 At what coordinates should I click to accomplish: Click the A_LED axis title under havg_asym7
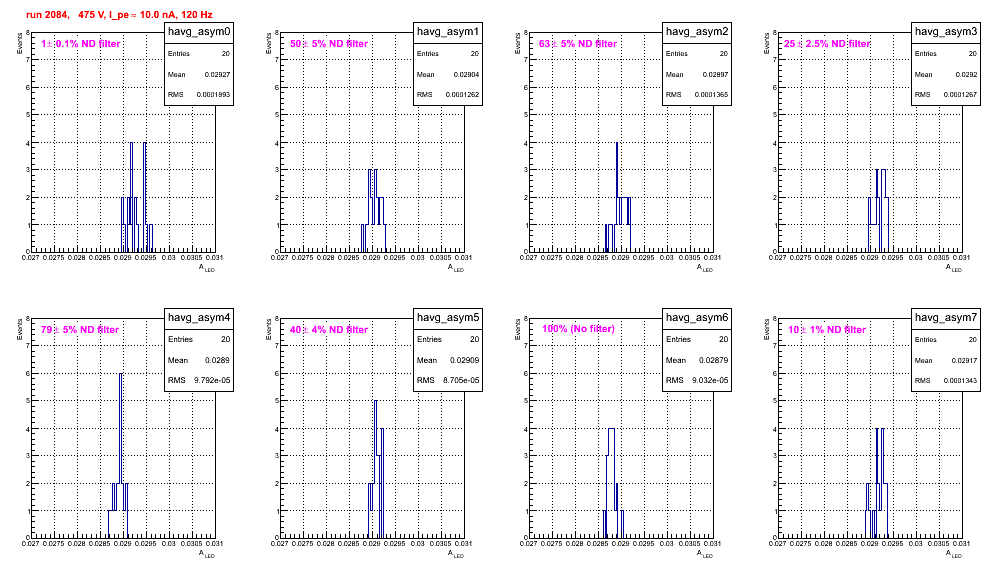(954, 554)
